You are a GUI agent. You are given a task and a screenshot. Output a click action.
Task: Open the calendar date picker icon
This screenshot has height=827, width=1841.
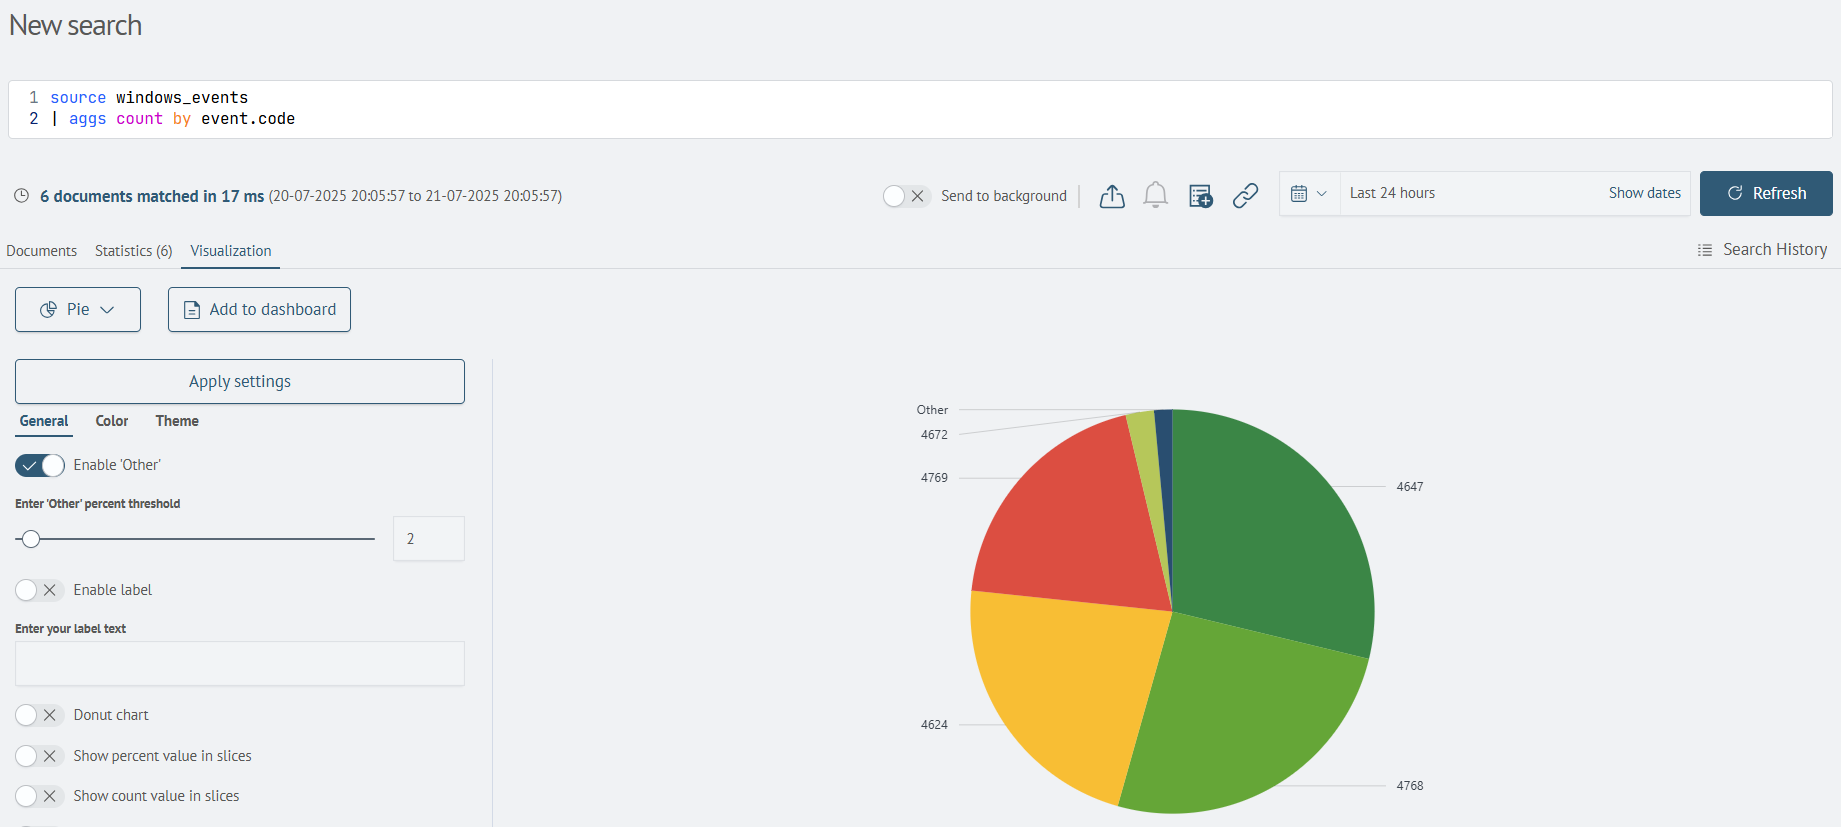click(x=1309, y=194)
